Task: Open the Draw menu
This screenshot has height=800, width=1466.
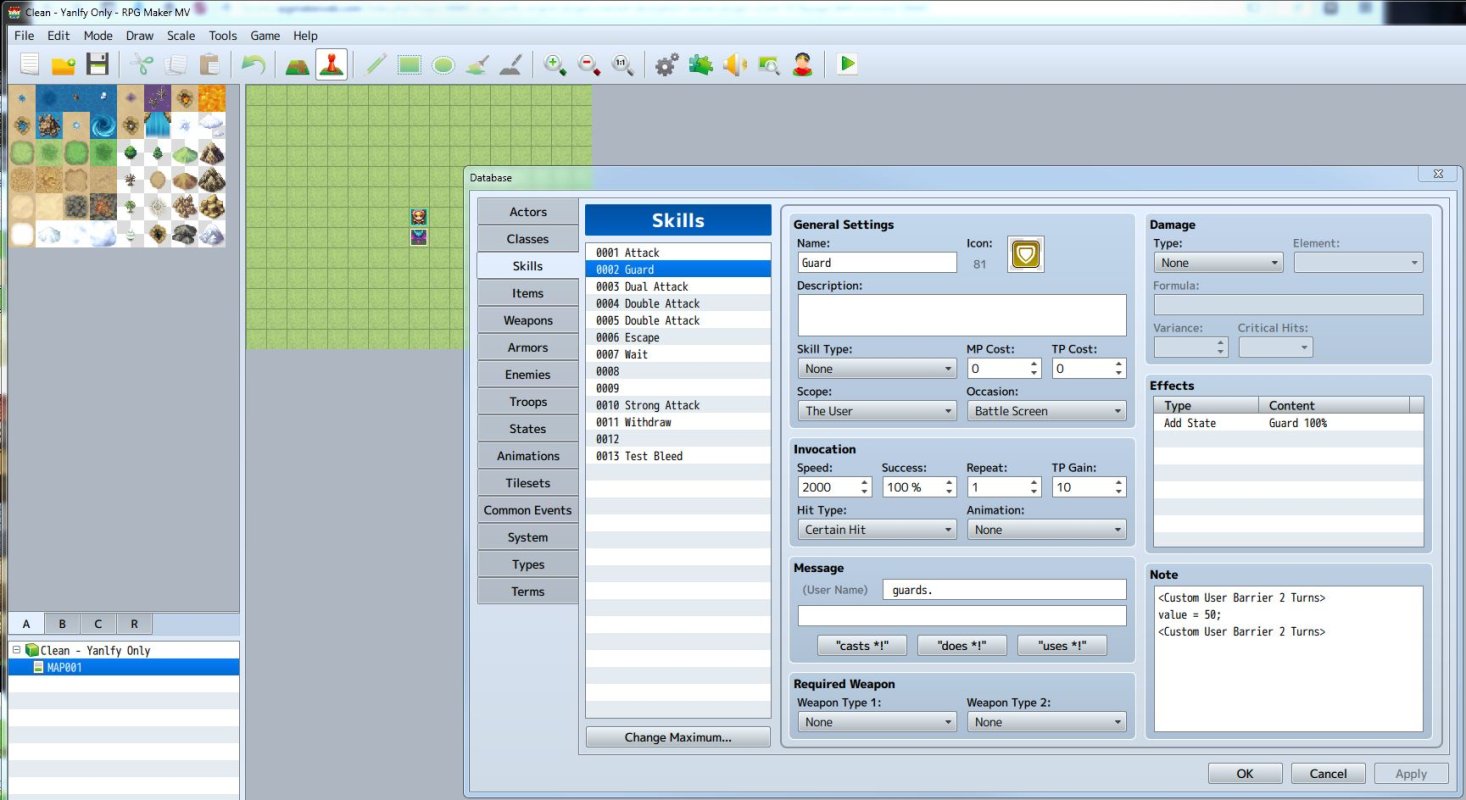Action: coord(140,36)
